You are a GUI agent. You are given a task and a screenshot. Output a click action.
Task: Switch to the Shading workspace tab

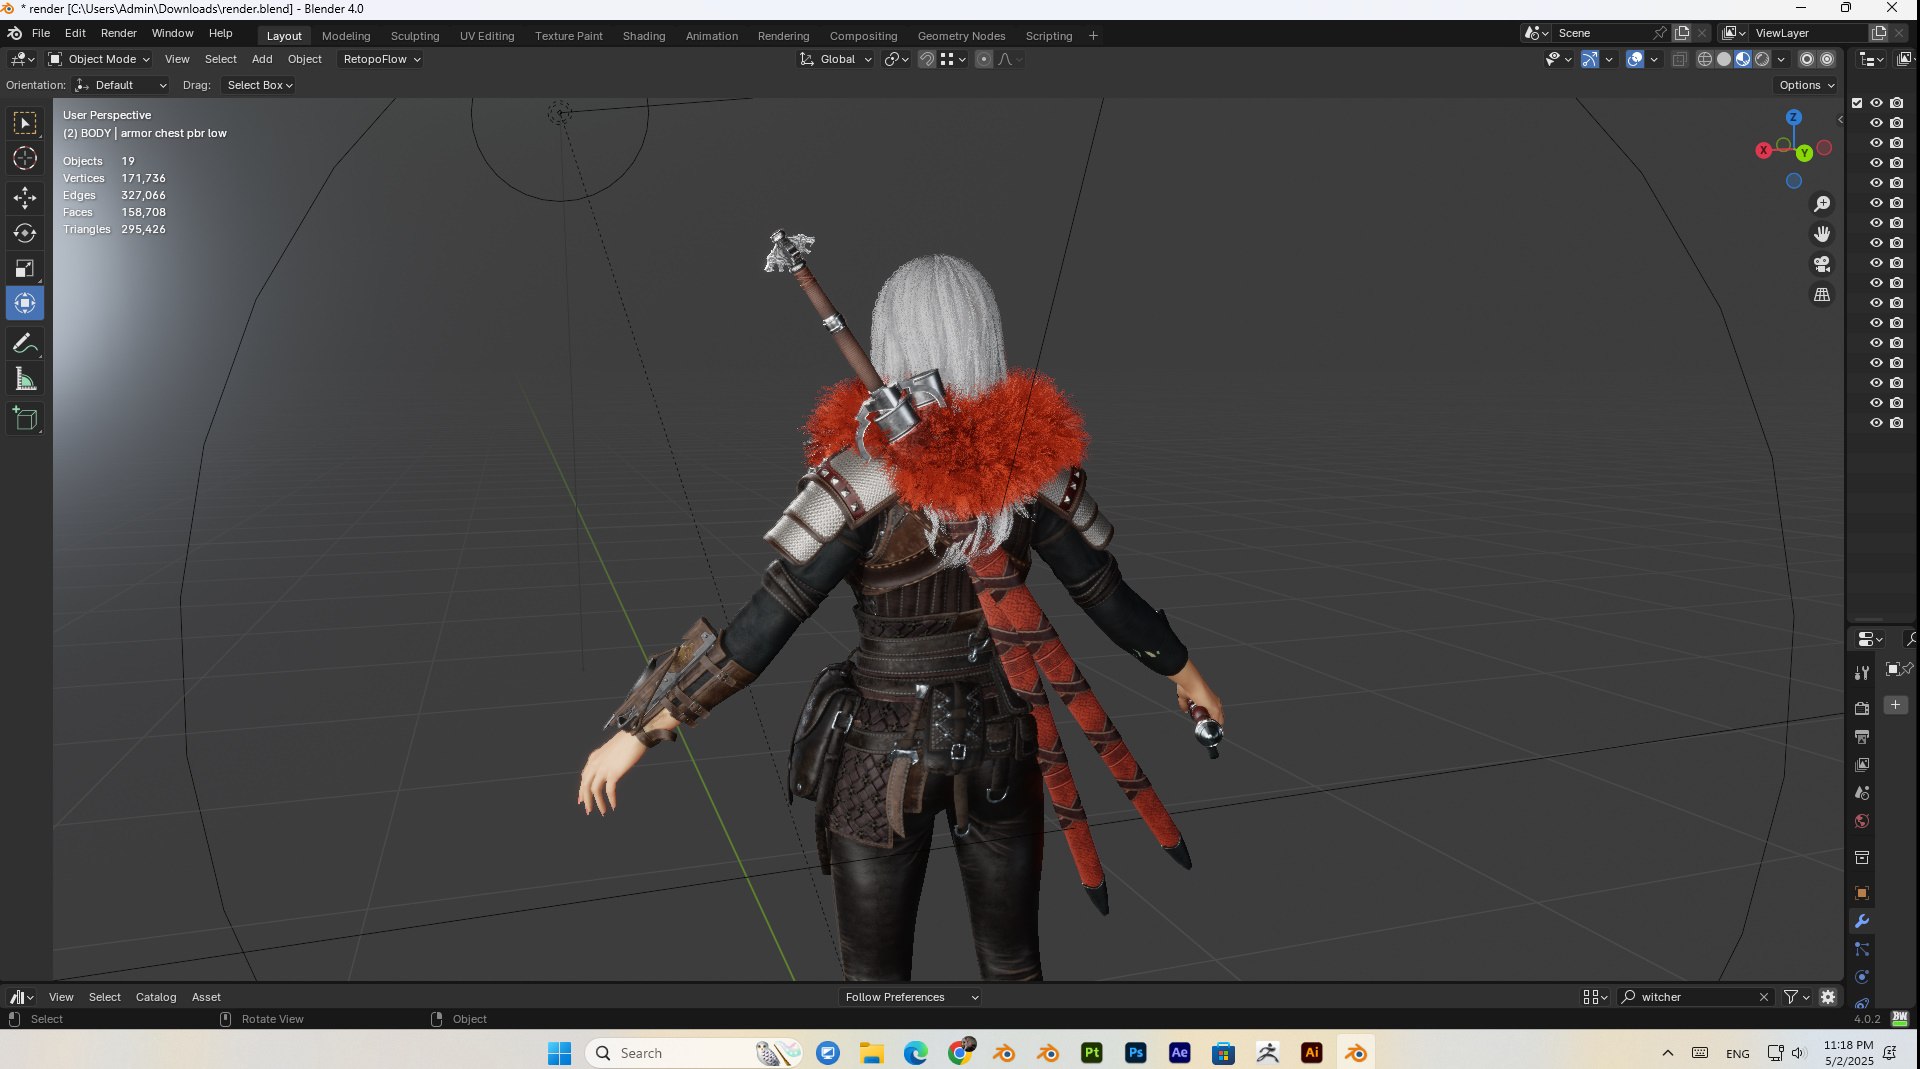(644, 36)
